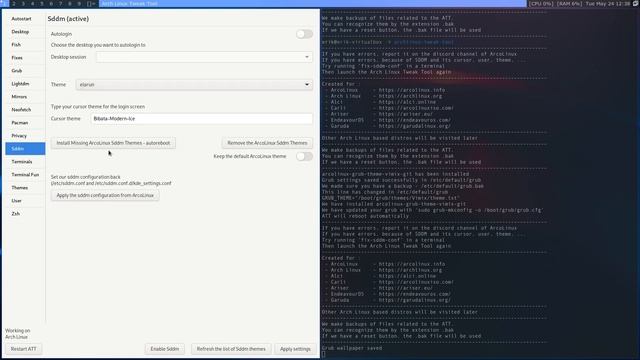
Task: Select the Fish sidebar item
Action: (x=25, y=45)
